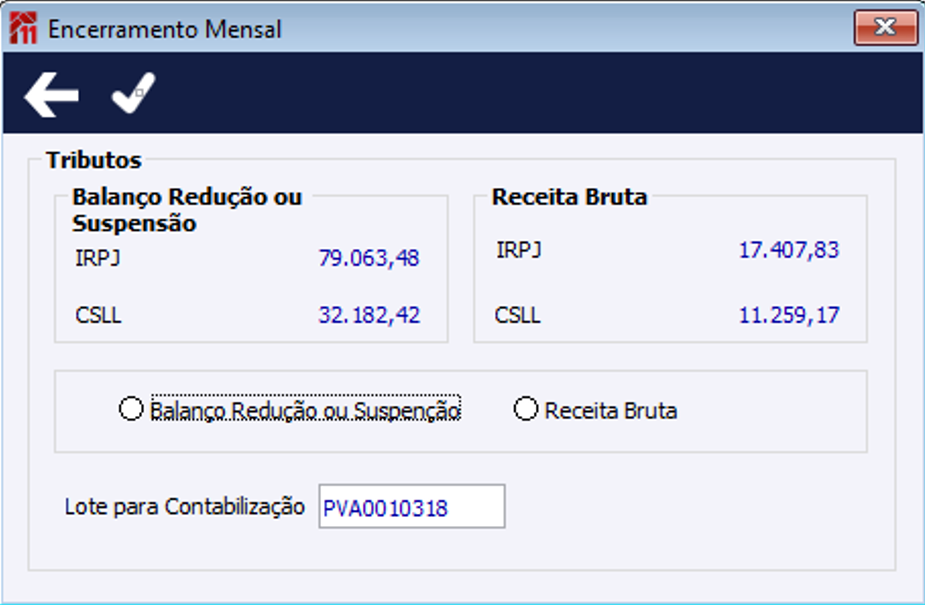Close the Encerramento Mensal window

(x=885, y=28)
